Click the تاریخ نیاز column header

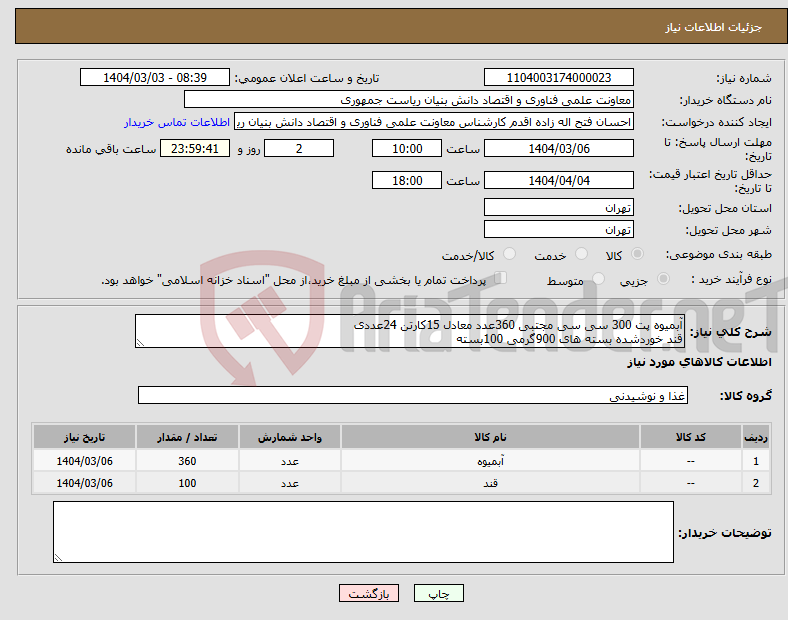click(84, 437)
